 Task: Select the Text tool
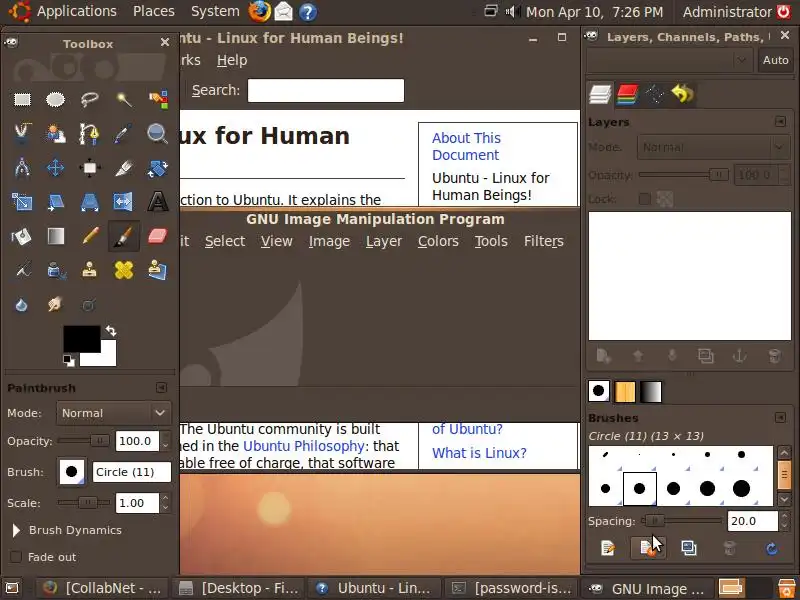158,202
